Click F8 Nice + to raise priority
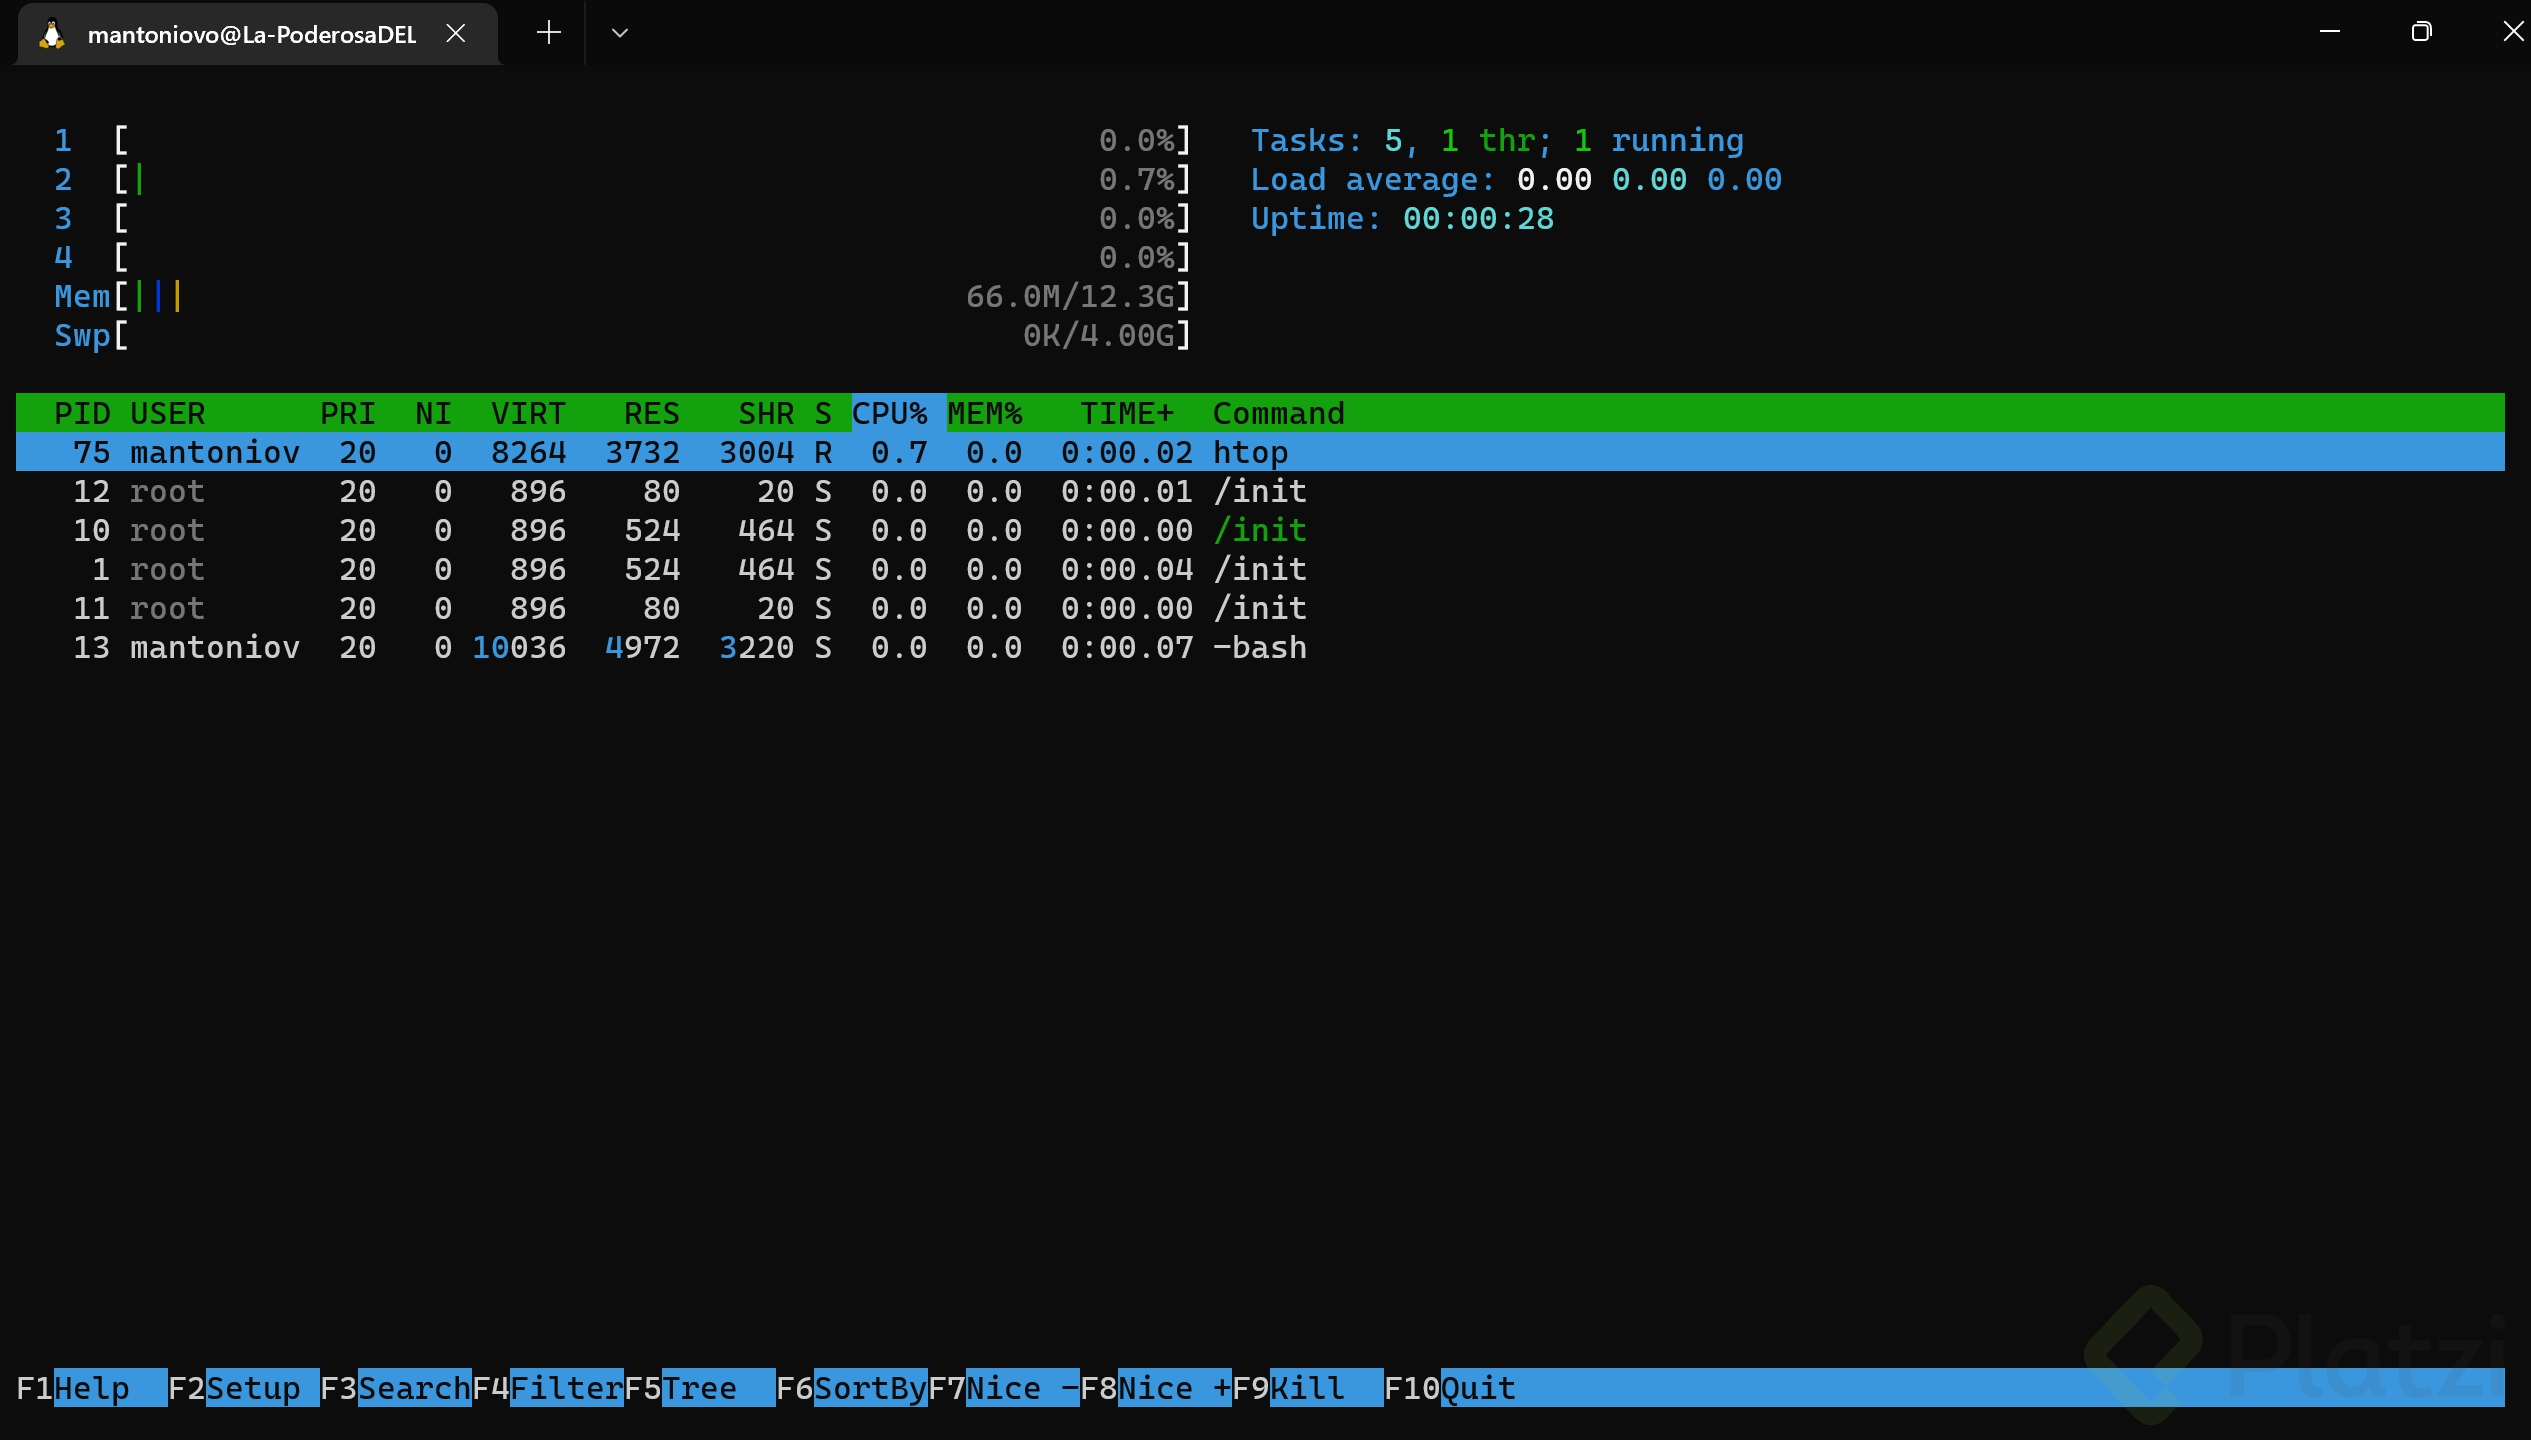The height and width of the screenshot is (1440, 2531). pos(1156,1388)
